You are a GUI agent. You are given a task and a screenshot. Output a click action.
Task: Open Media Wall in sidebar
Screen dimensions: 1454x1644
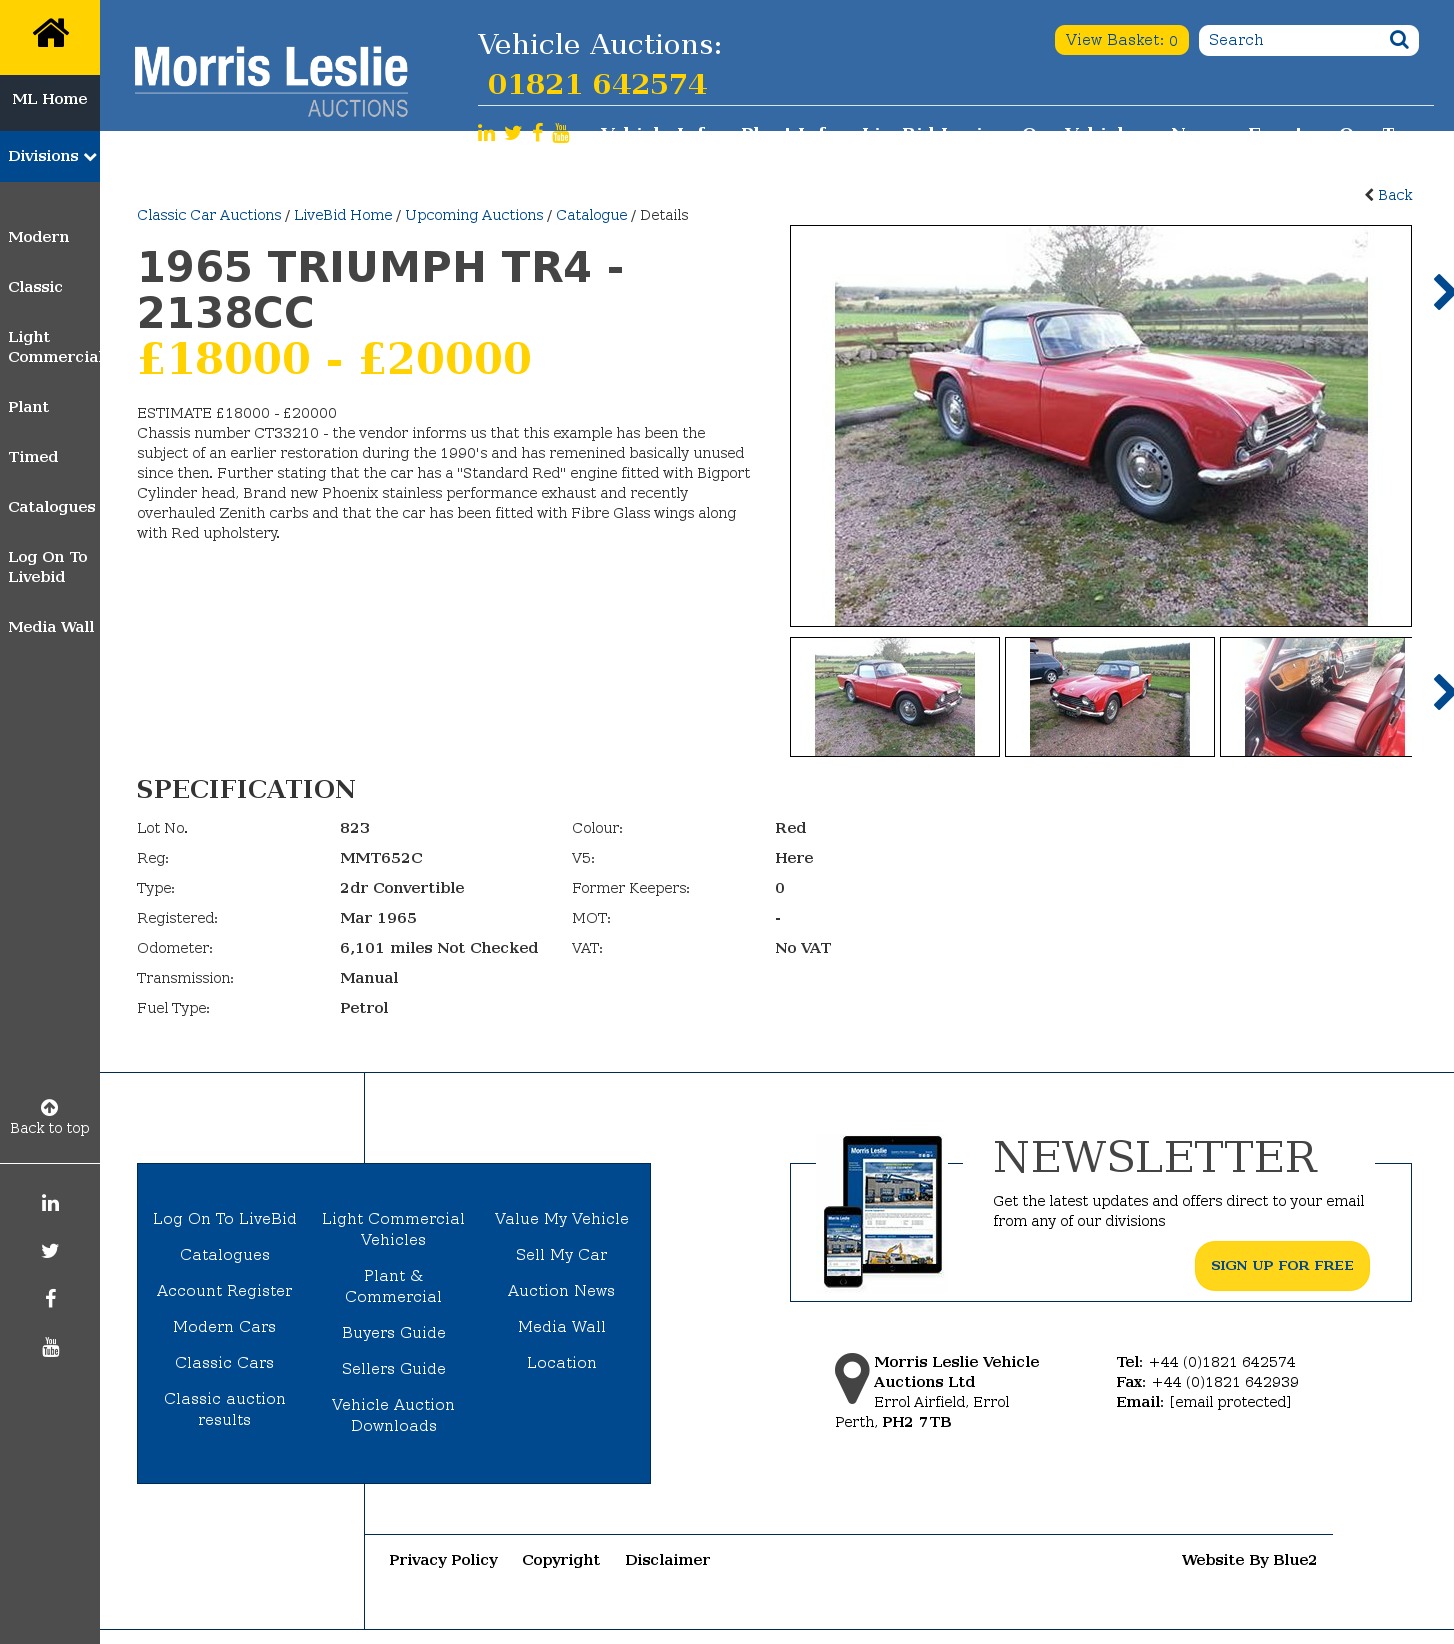coord(51,627)
